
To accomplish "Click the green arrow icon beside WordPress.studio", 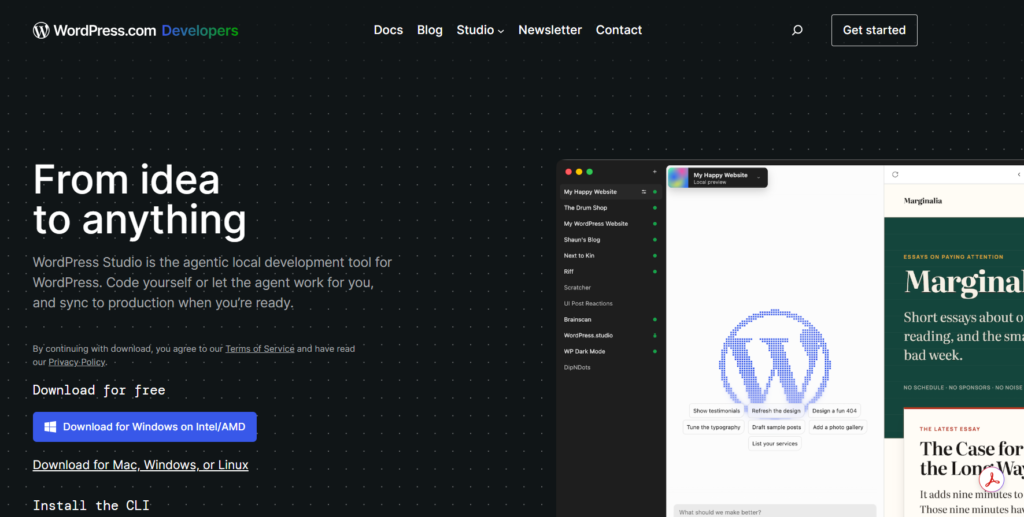I will (655, 336).
